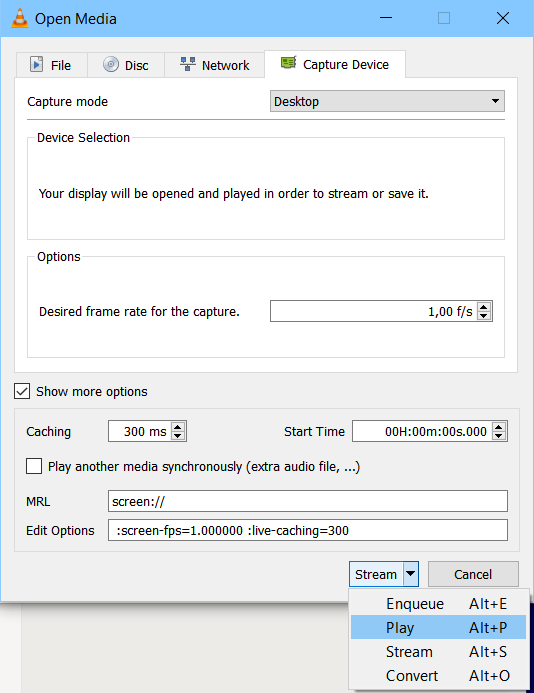Click the 'Your display will be opened' text
This screenshot has width=534, height=693.
(233, 194)
